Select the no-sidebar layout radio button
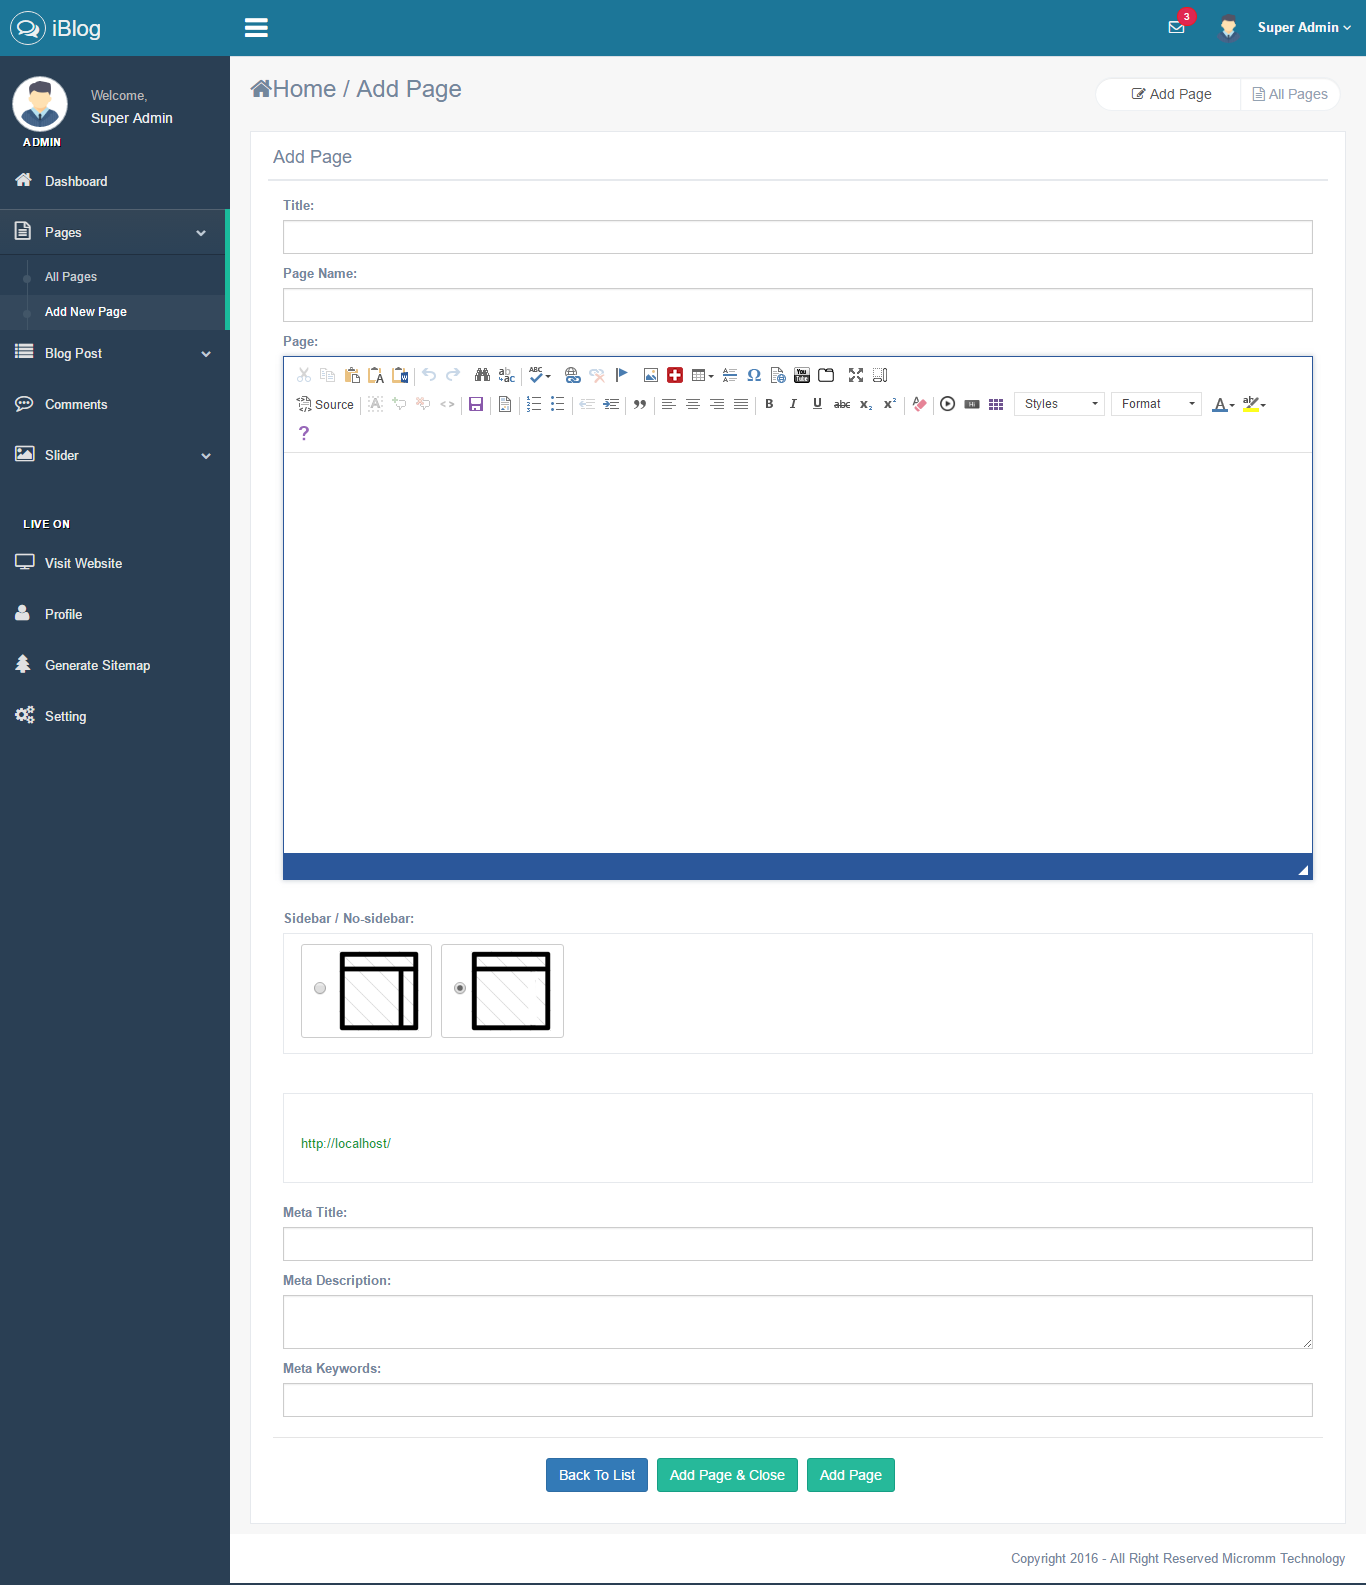The height and width of the screenshot is (1585, 1366). click(x=460, y=988)
